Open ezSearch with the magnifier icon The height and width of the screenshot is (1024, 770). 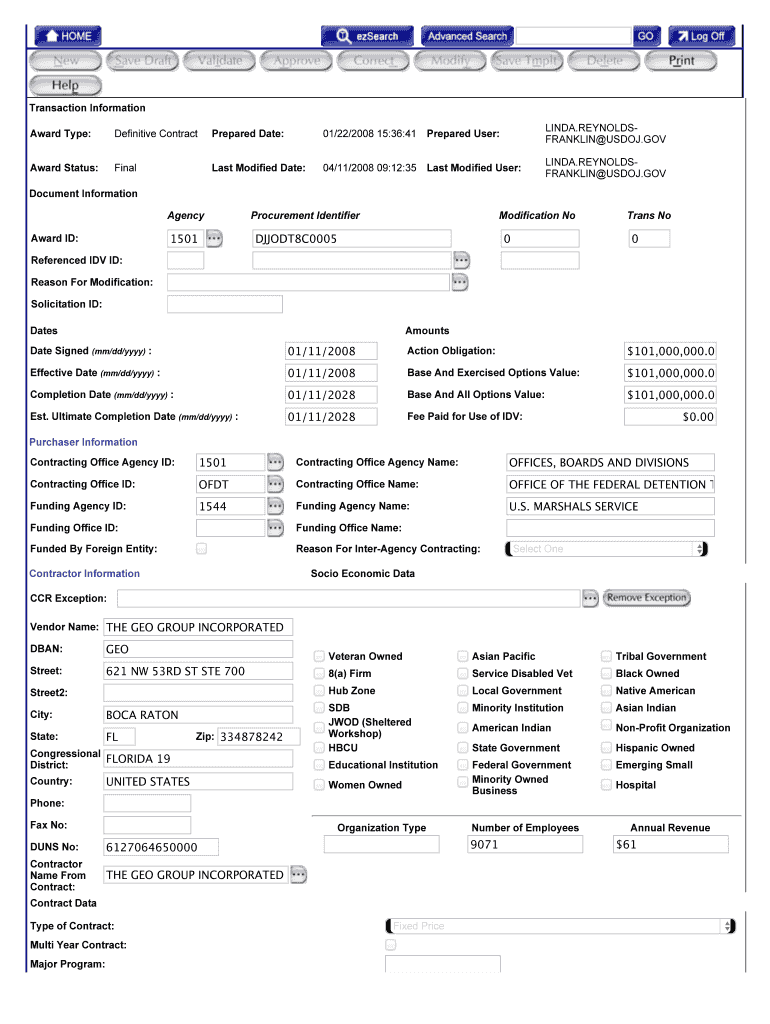pos(366,36)
